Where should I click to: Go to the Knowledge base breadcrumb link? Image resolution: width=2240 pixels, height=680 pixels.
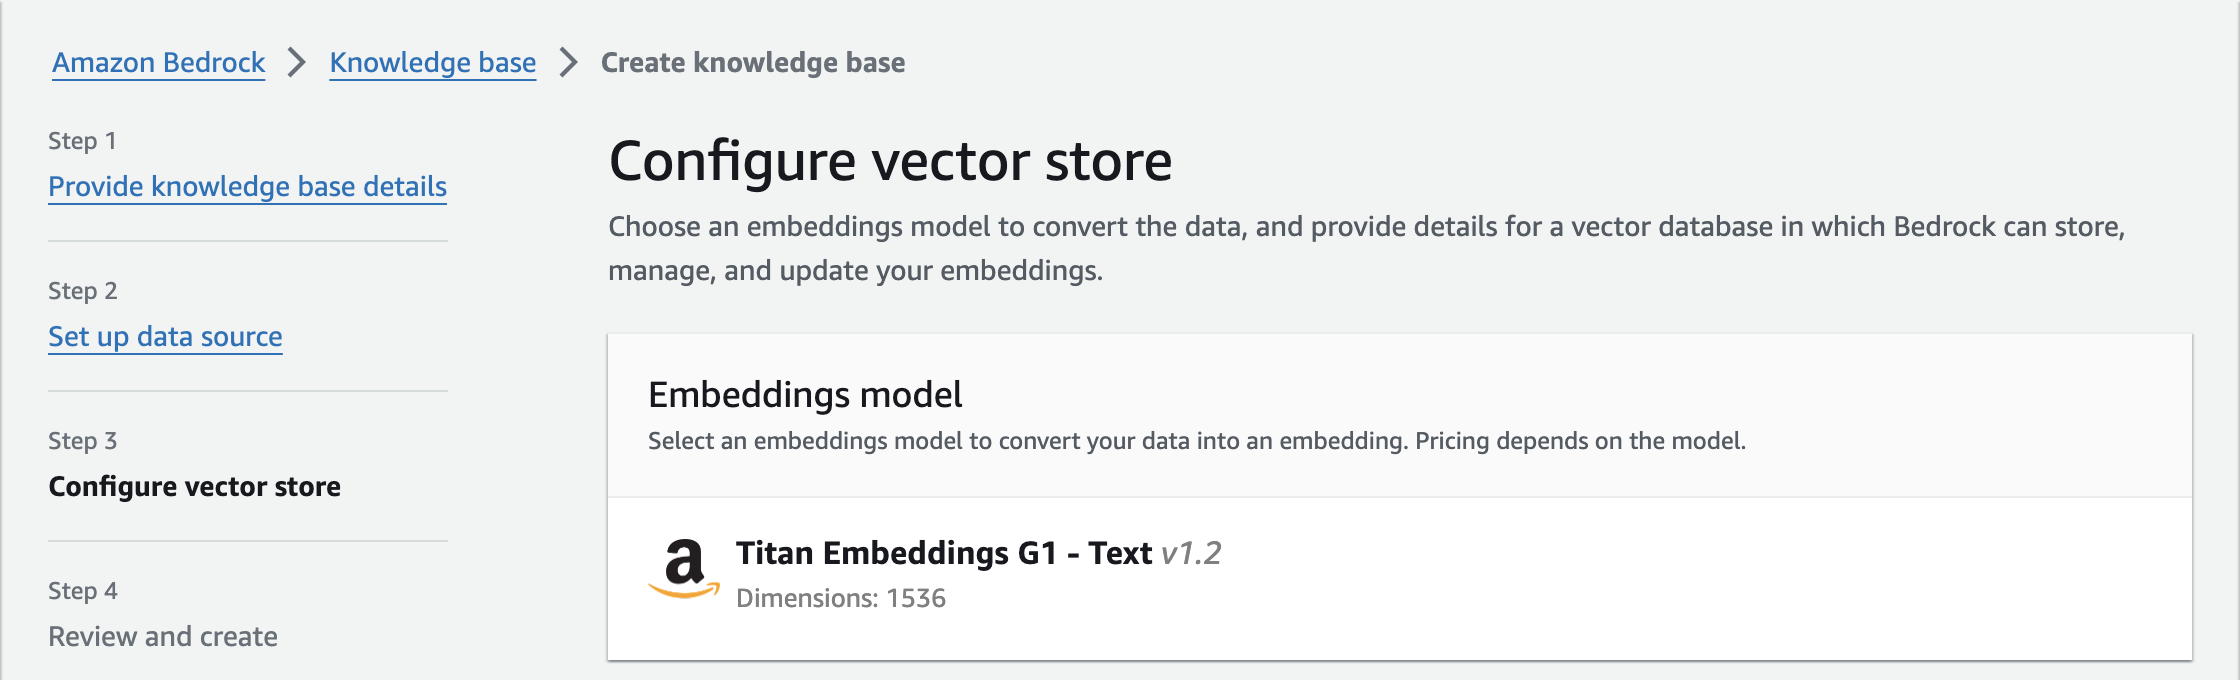432,62
